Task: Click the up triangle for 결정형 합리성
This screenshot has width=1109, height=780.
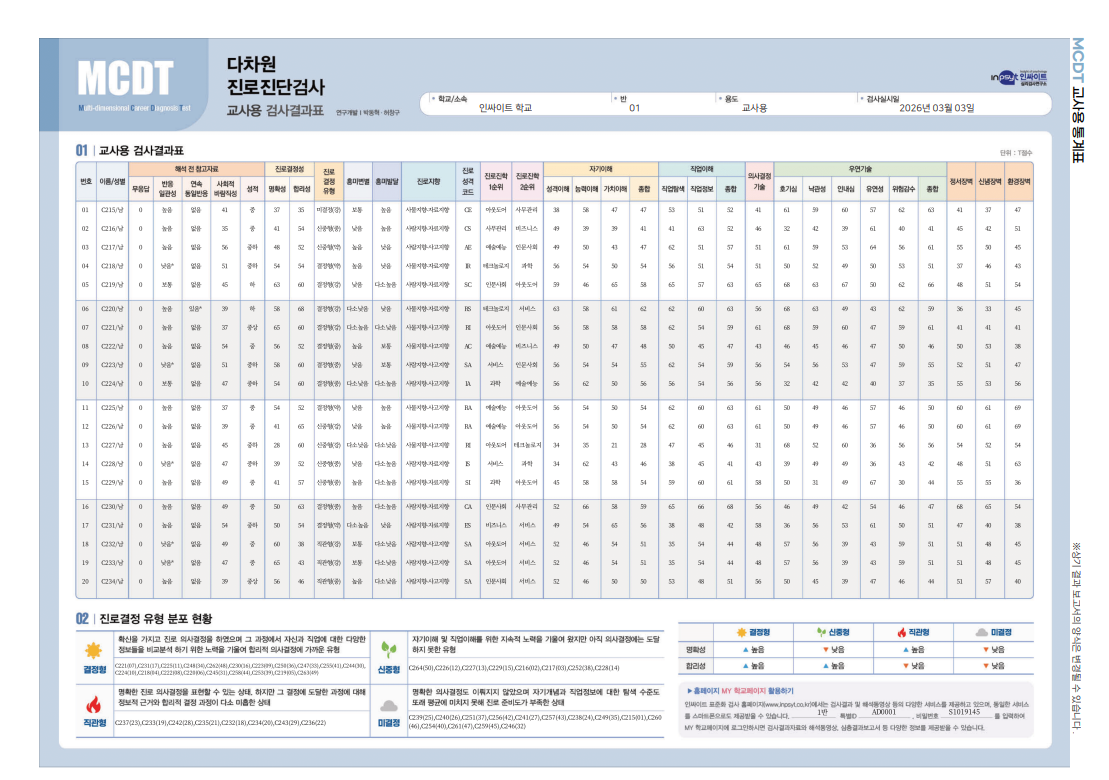Action: [745, 665]
